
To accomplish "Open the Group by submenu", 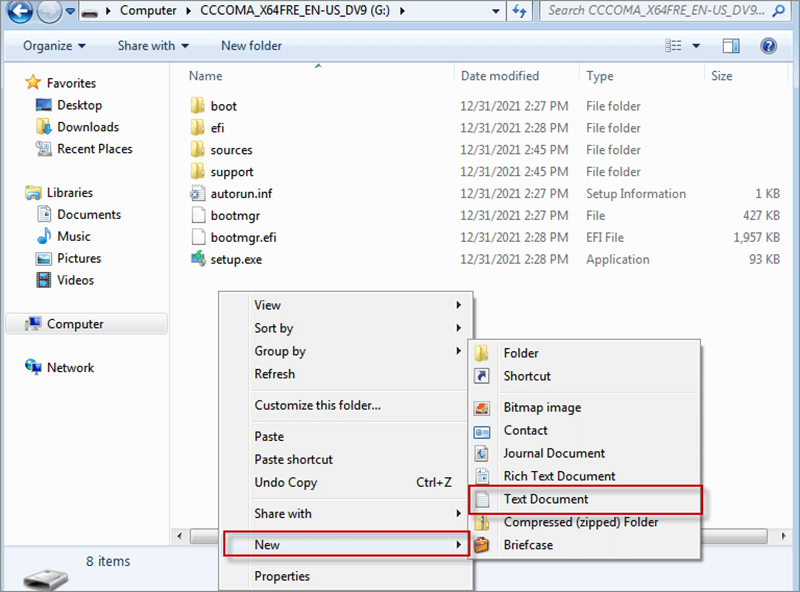I will (x=345, y=351).
